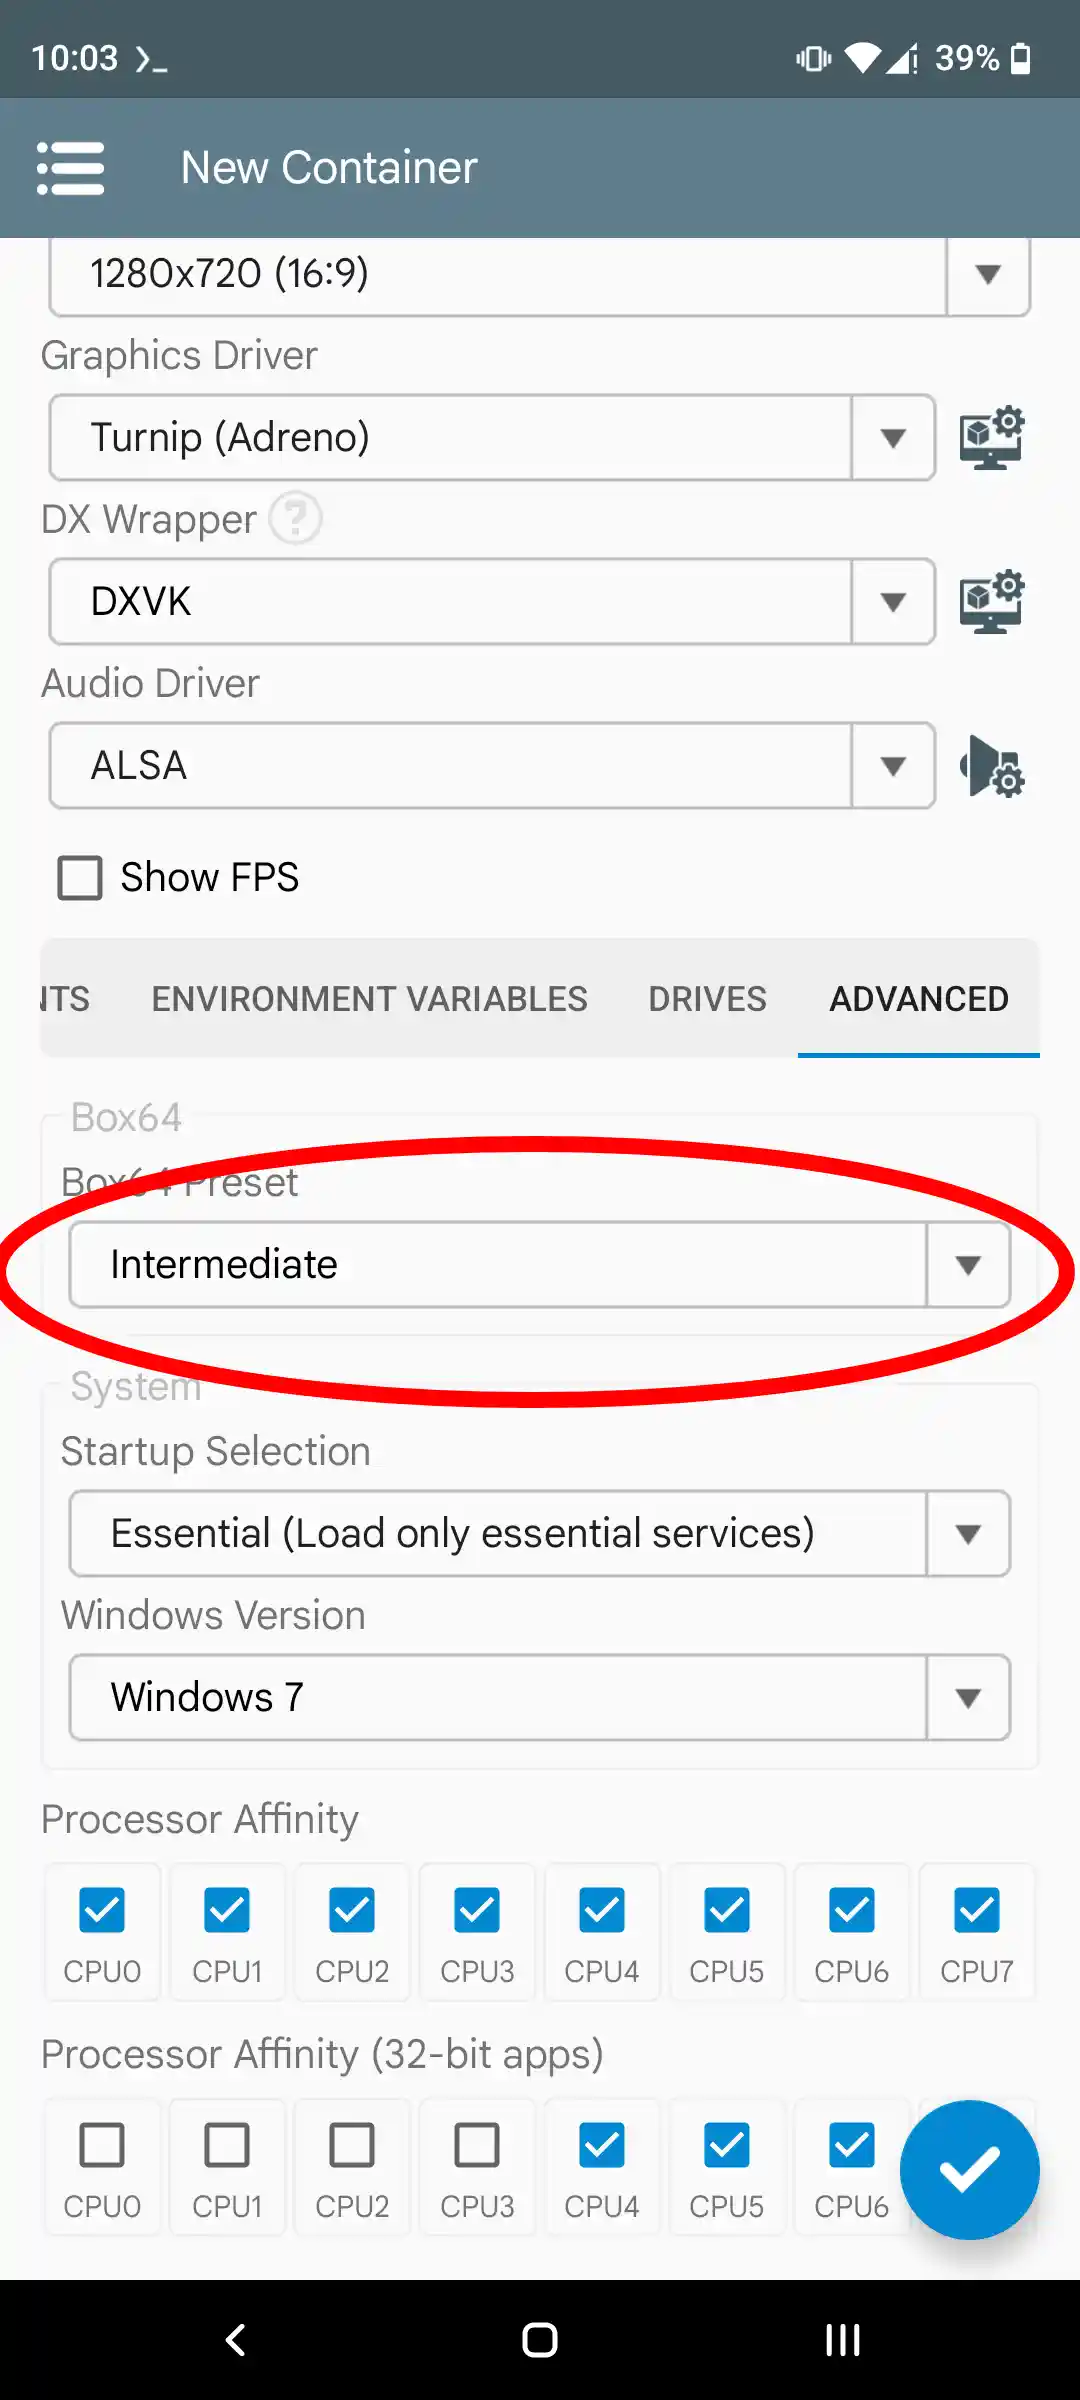Expand the Windows Version dropdown

click(539, 1697)
